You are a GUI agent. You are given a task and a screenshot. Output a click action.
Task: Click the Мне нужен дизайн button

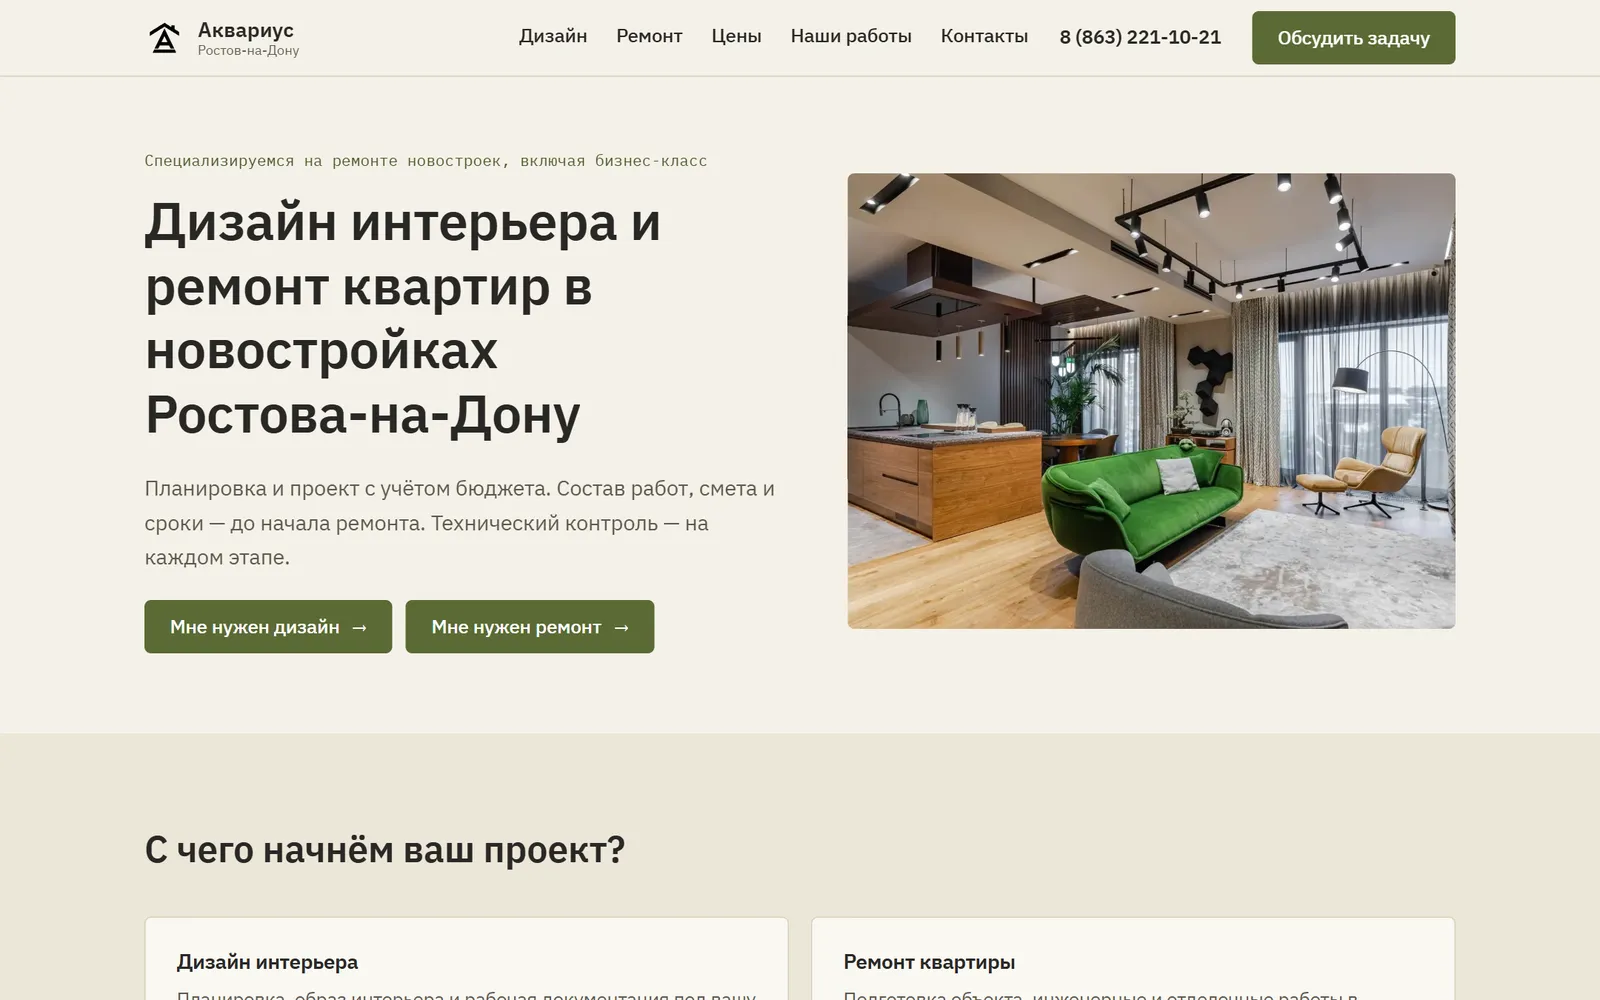[268, 627]
